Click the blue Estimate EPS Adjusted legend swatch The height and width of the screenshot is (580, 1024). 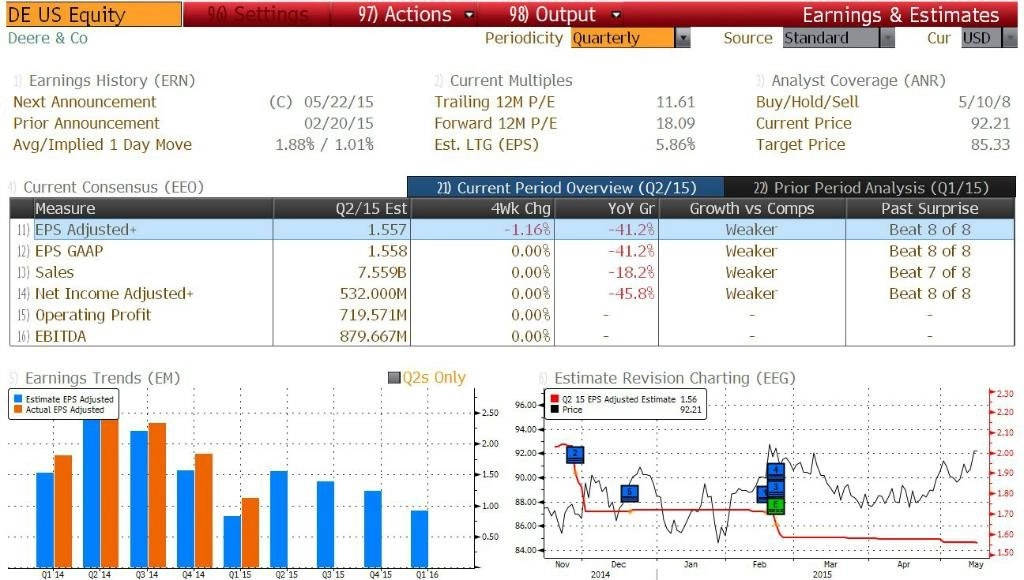pos(18,399)
